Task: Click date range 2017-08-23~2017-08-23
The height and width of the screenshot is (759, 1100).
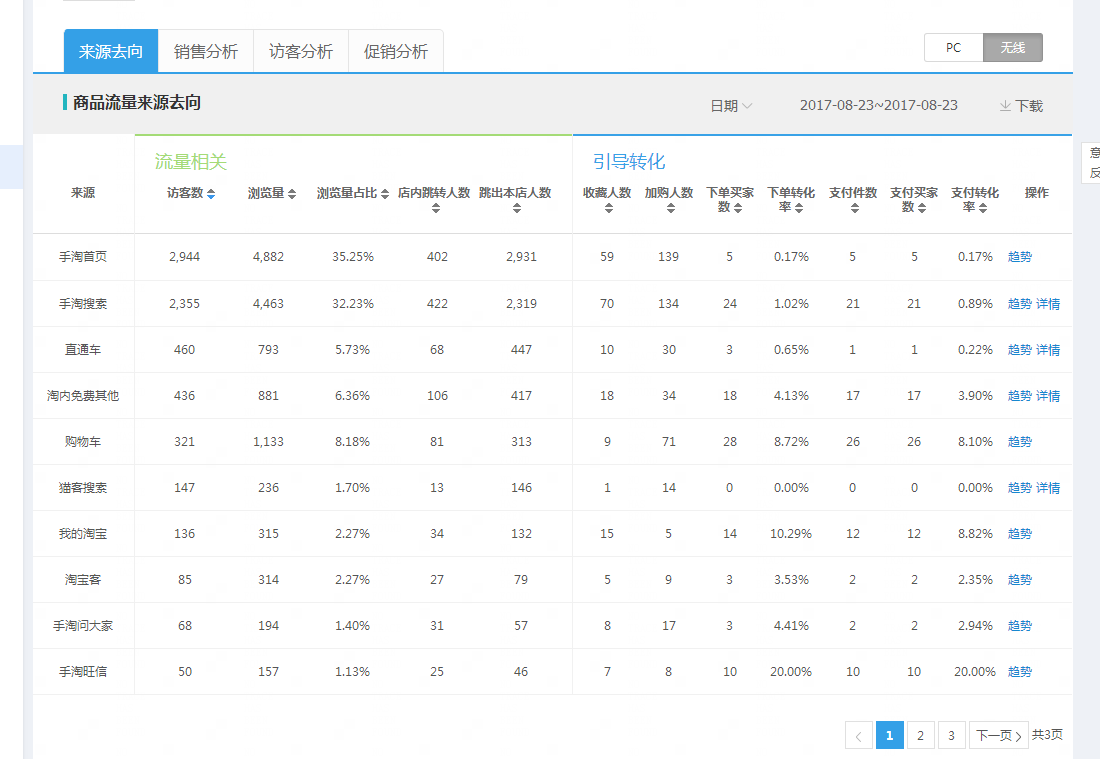Action: pos(878,105)
